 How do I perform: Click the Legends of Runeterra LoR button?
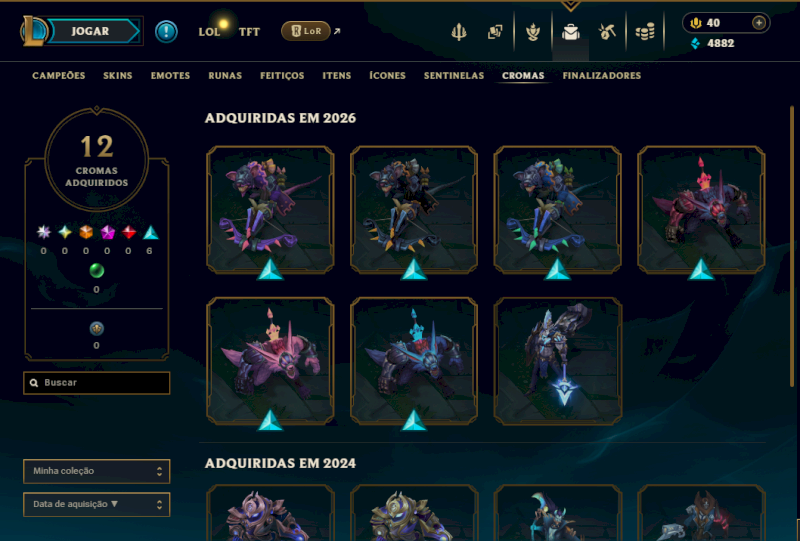click(x=306, y=32)
